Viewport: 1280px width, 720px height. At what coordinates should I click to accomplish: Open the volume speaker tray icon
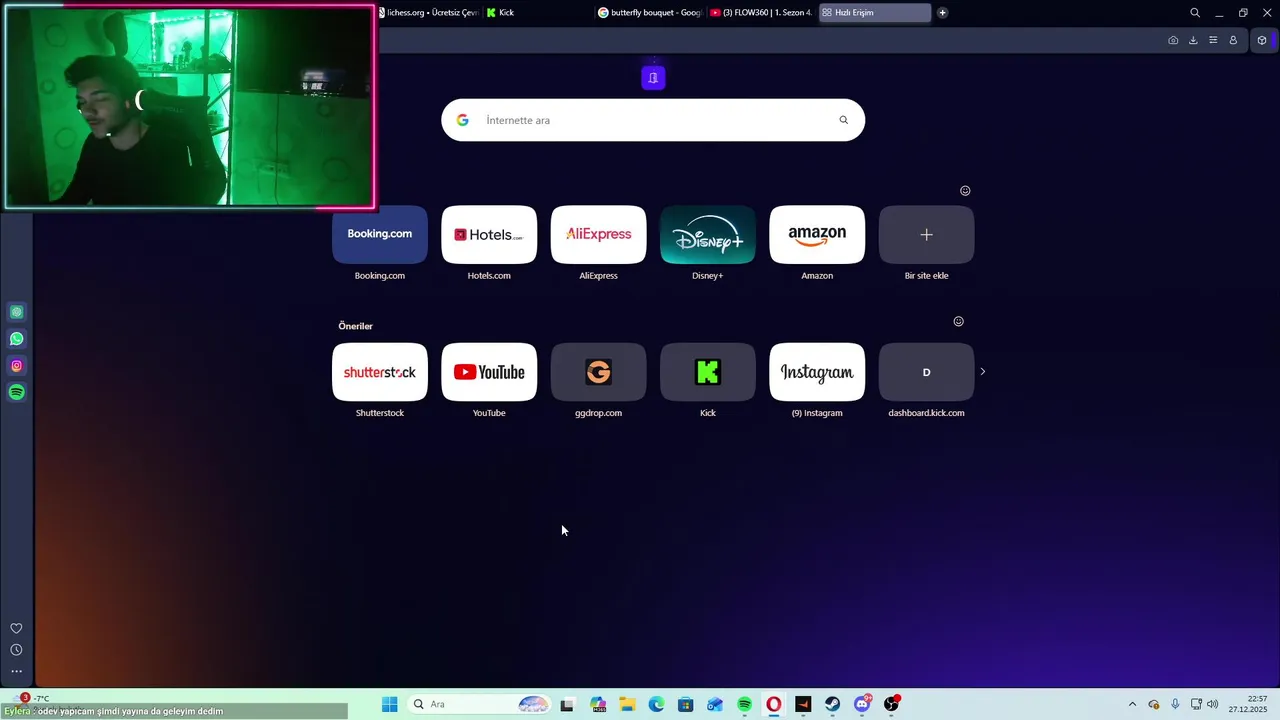click(x=1213, y=704)
